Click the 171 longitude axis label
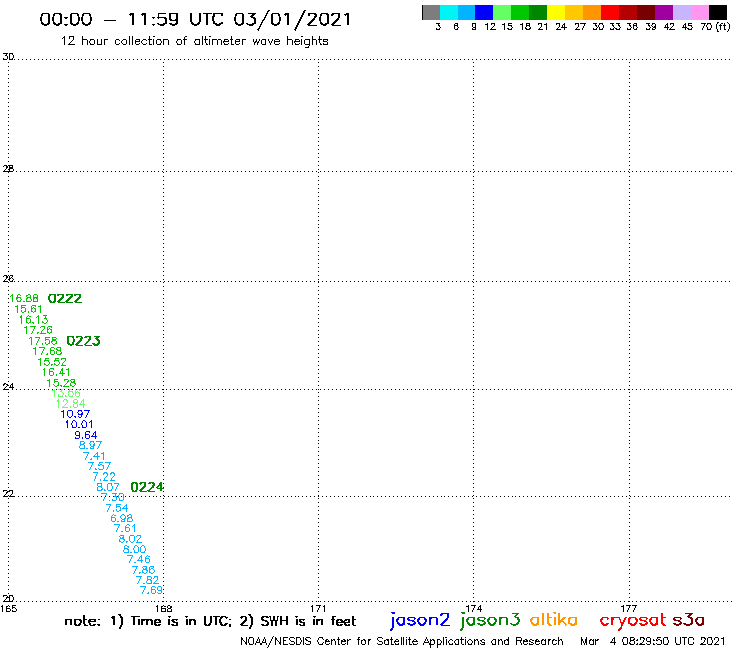Screen dimensions: 740x650 point(319,609)
